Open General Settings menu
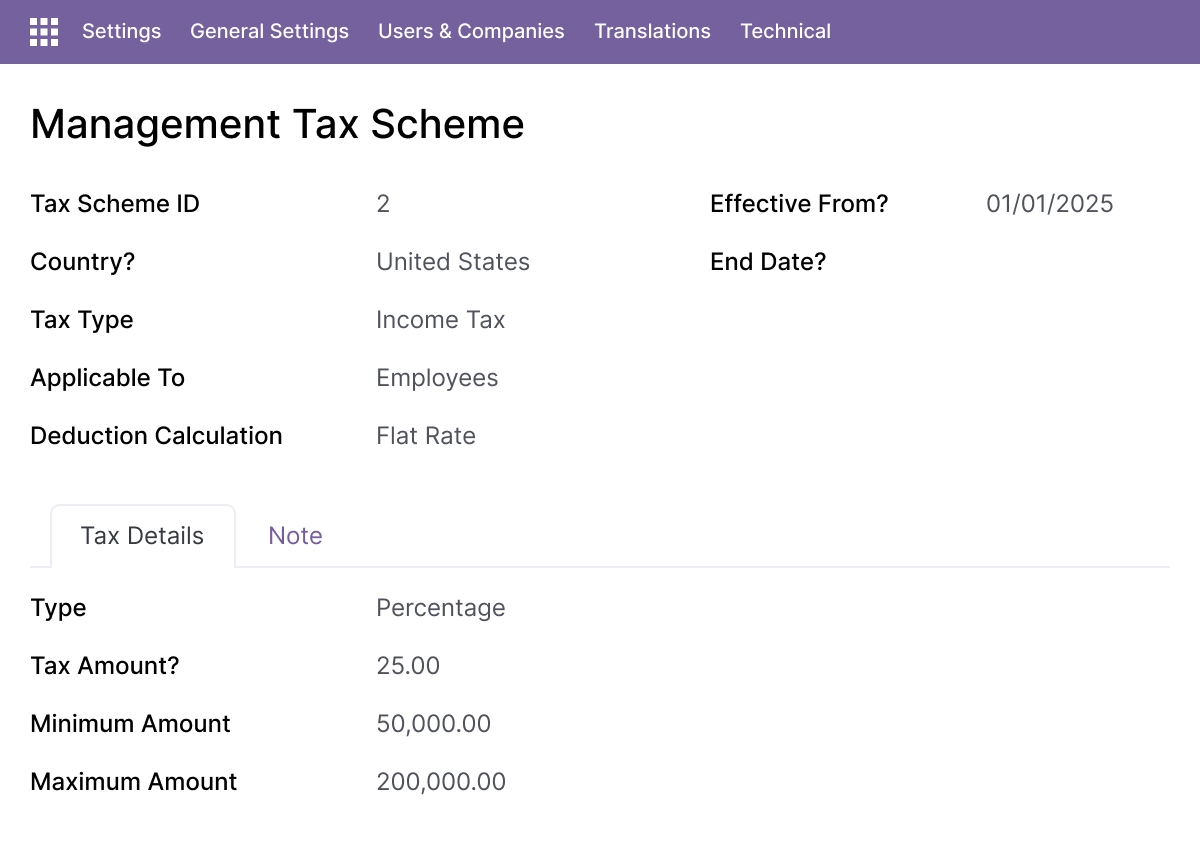Image resolution: width=1200 pixels, height=844 pixels. [269, 31]
